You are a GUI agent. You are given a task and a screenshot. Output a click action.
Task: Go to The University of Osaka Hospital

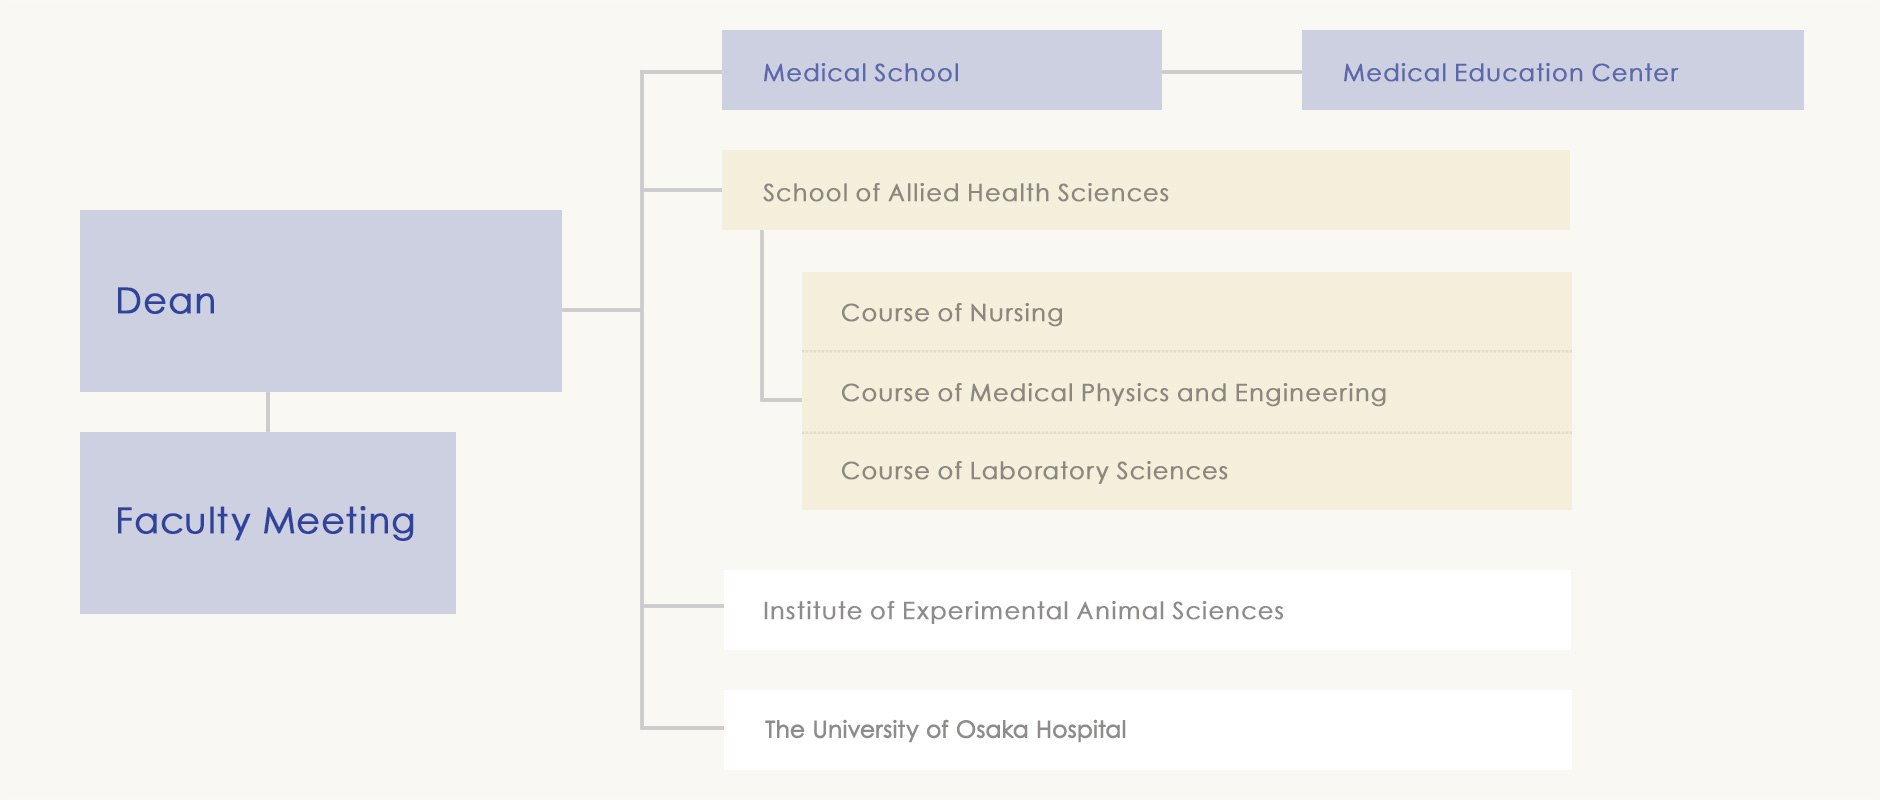coord(1147,730)
